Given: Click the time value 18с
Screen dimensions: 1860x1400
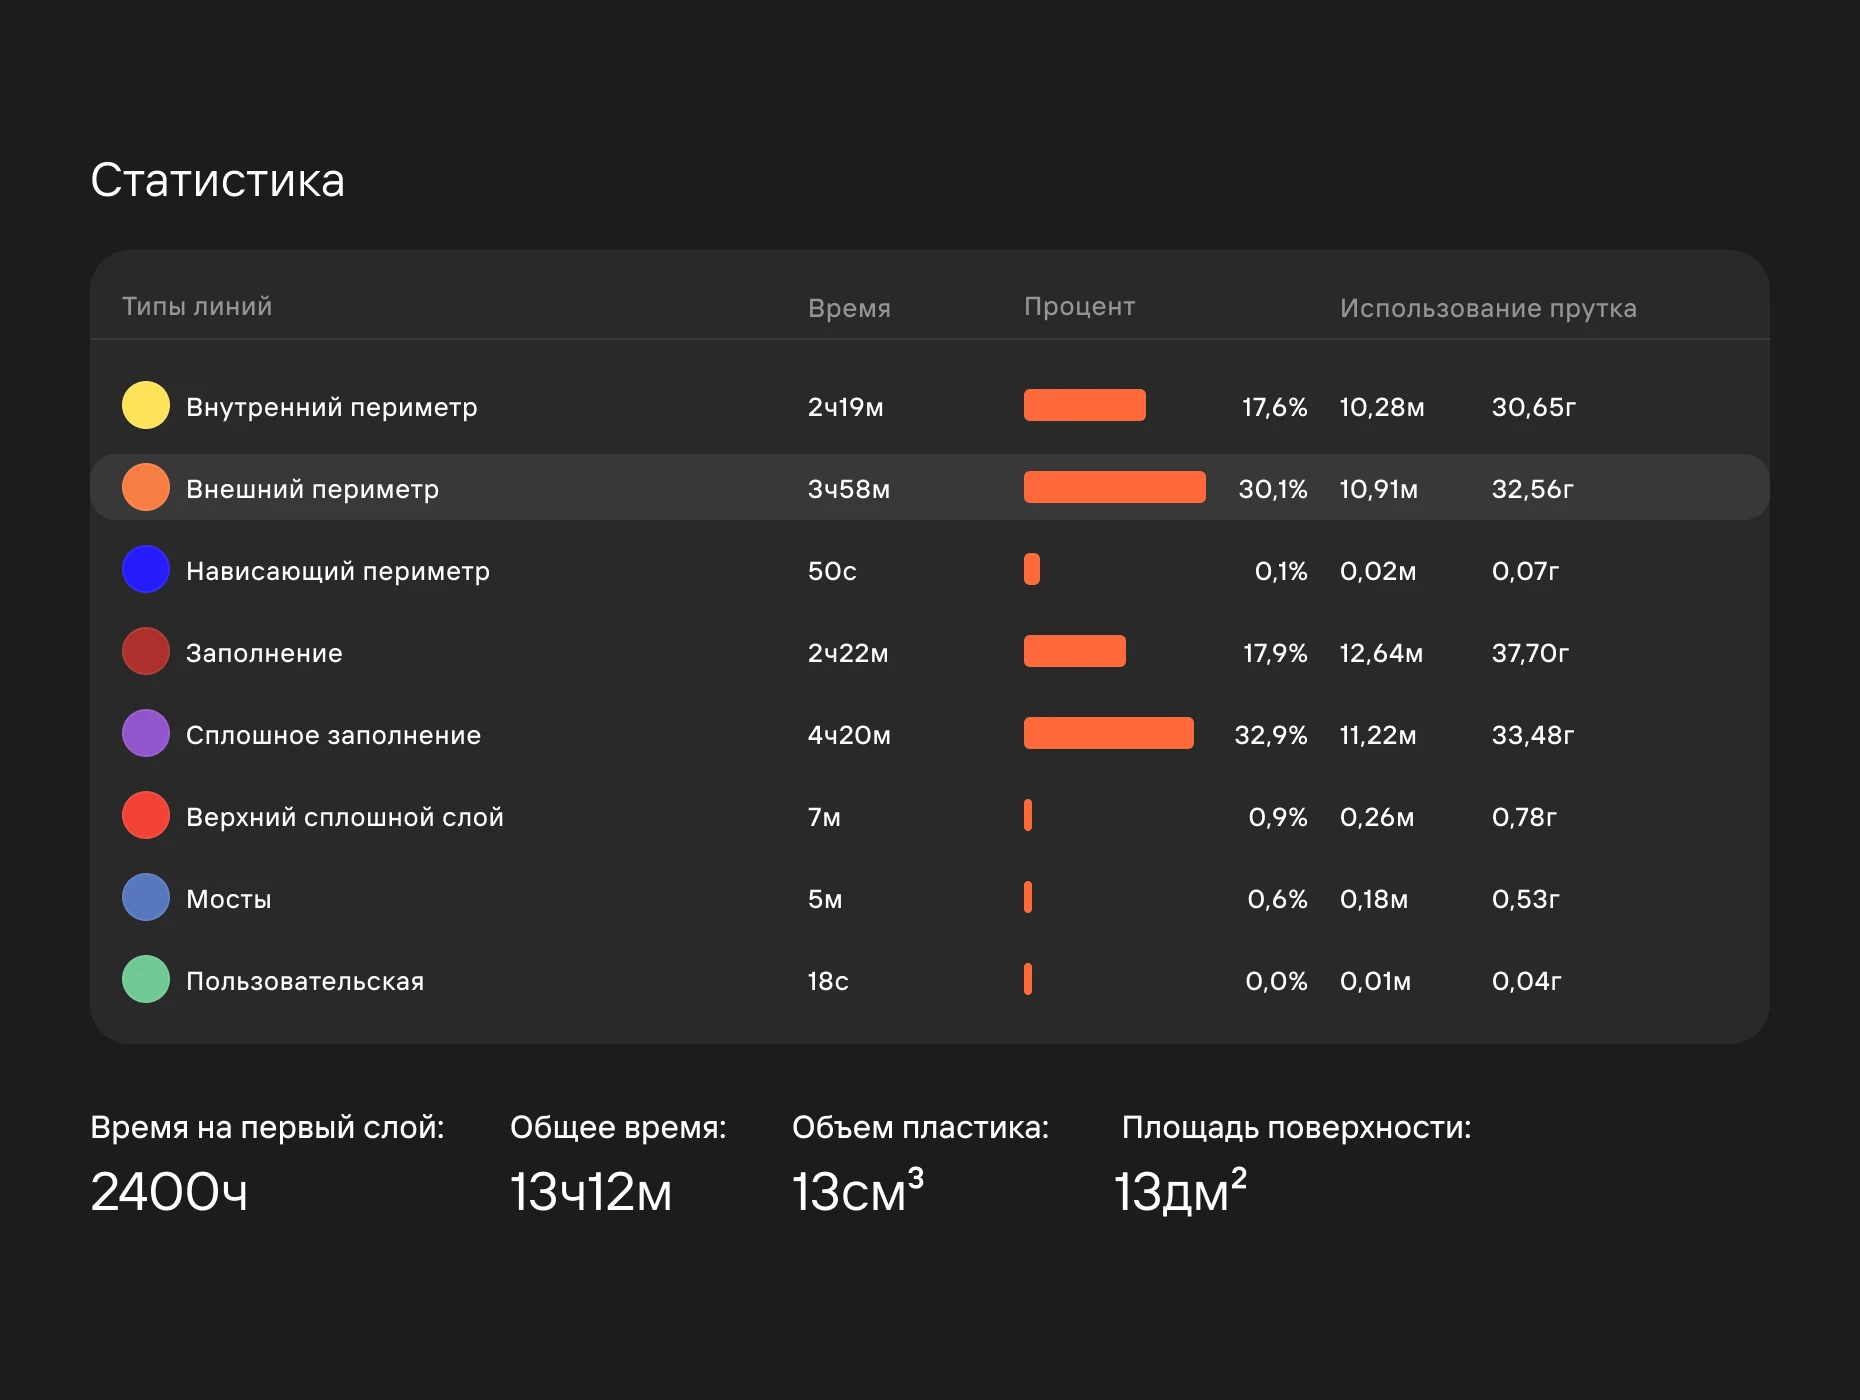Looking at the screenshot, I should point(828,981).
